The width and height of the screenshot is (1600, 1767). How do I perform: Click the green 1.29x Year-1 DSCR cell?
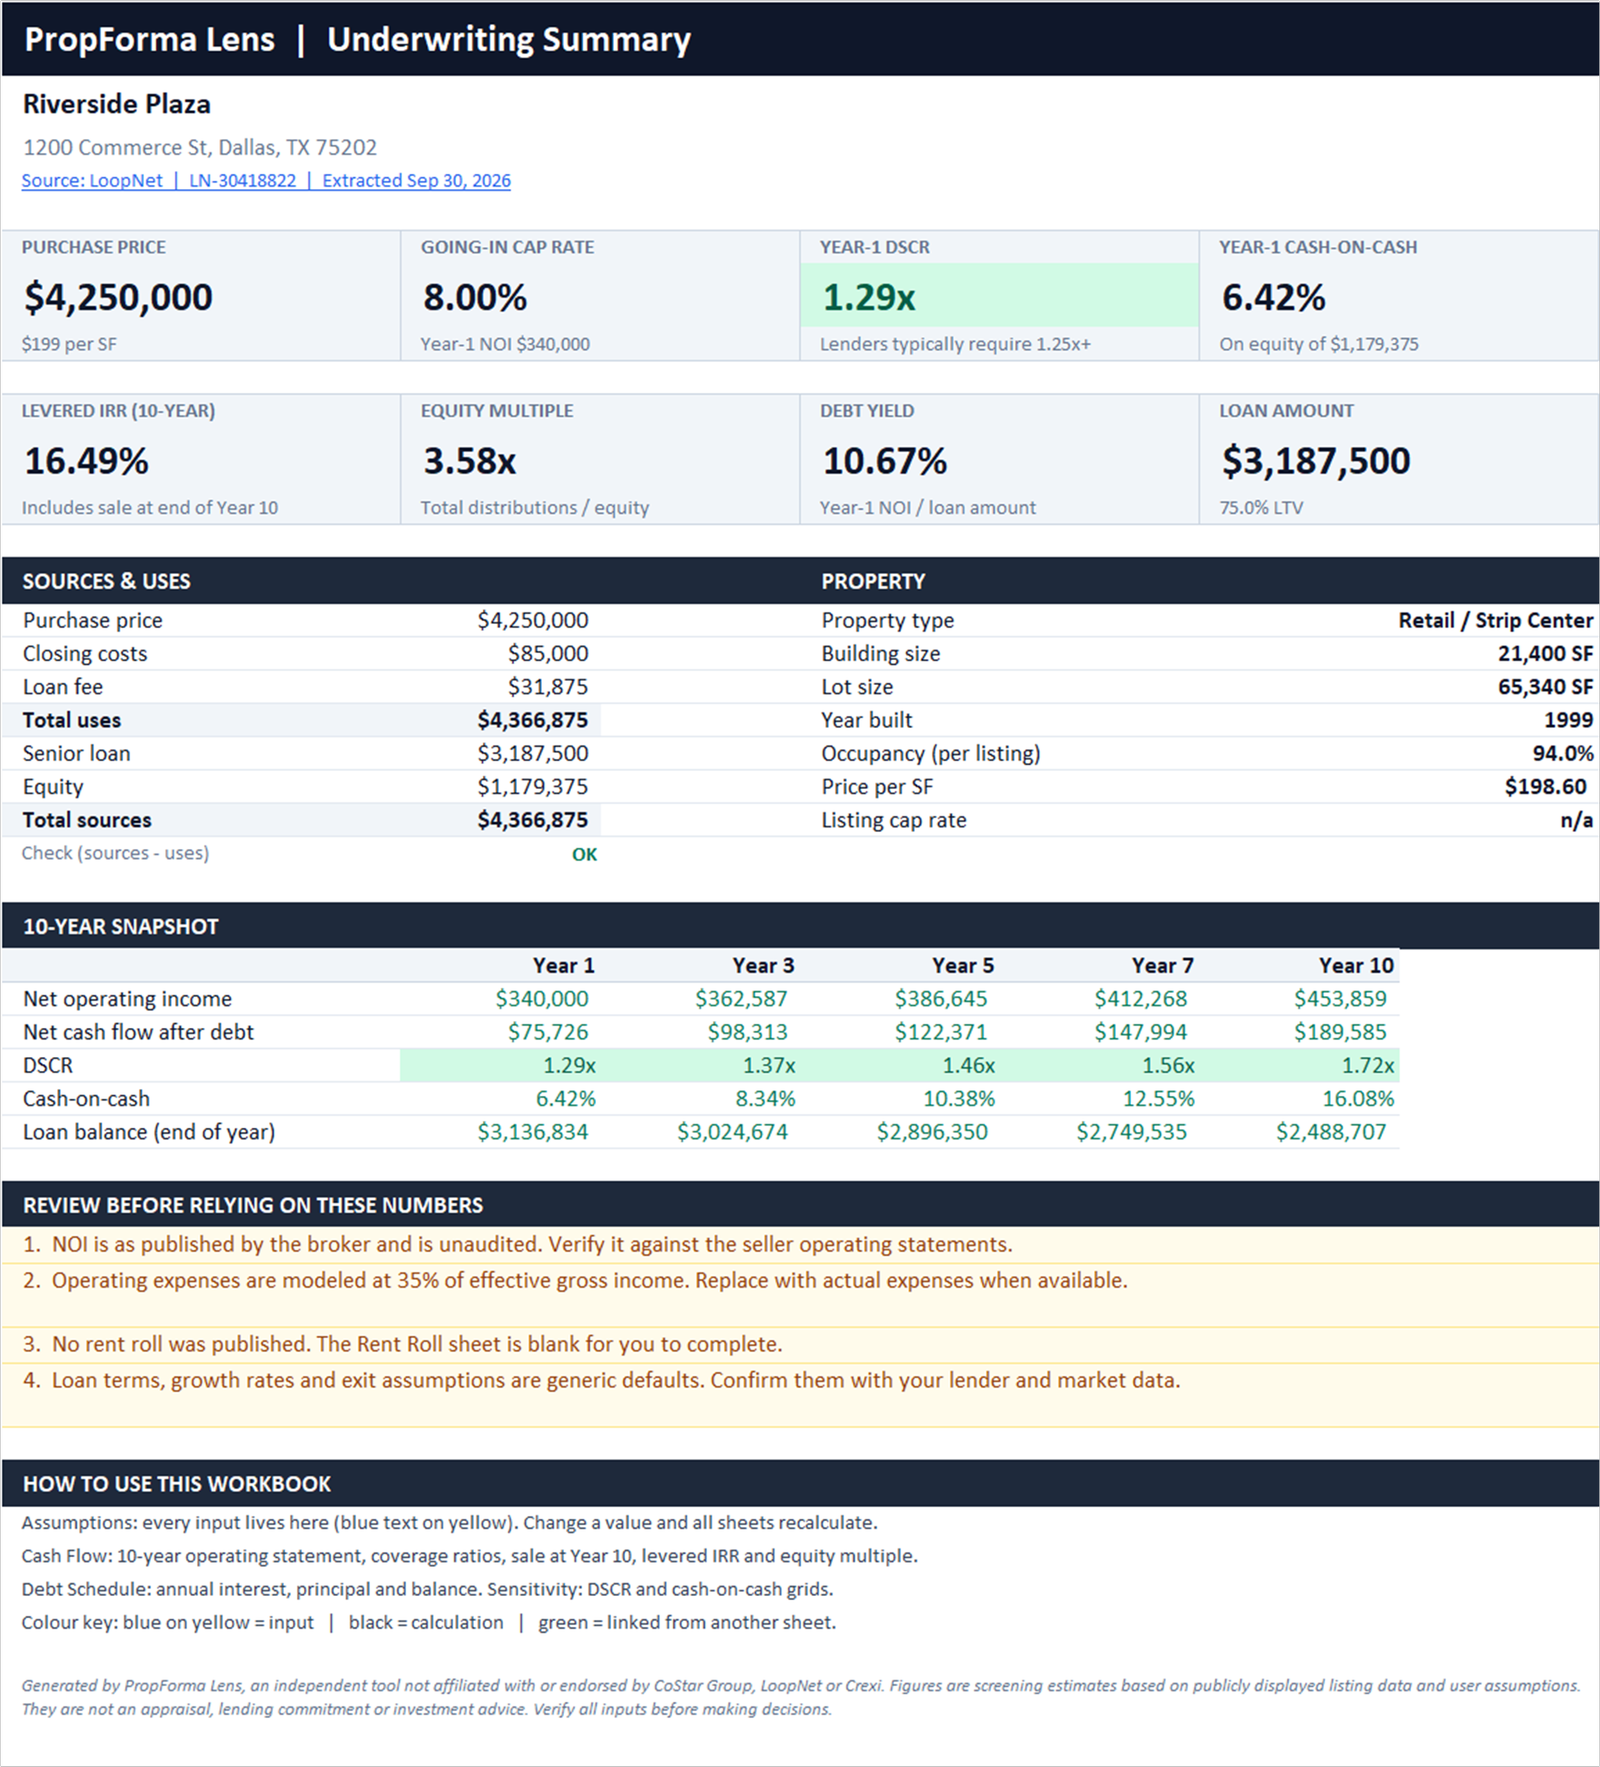pos(999,295)
